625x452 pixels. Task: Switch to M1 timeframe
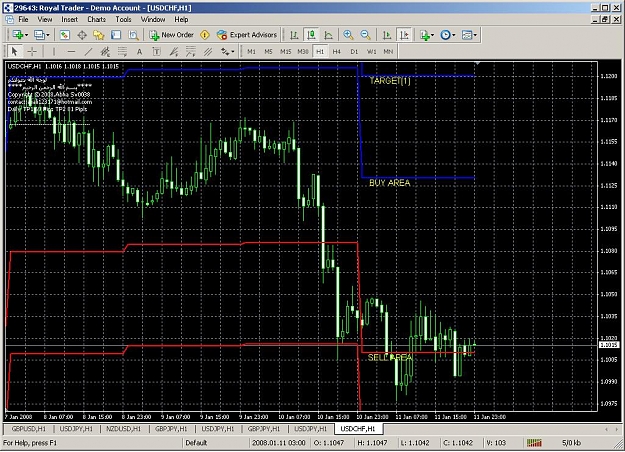(x=251, y=51)
